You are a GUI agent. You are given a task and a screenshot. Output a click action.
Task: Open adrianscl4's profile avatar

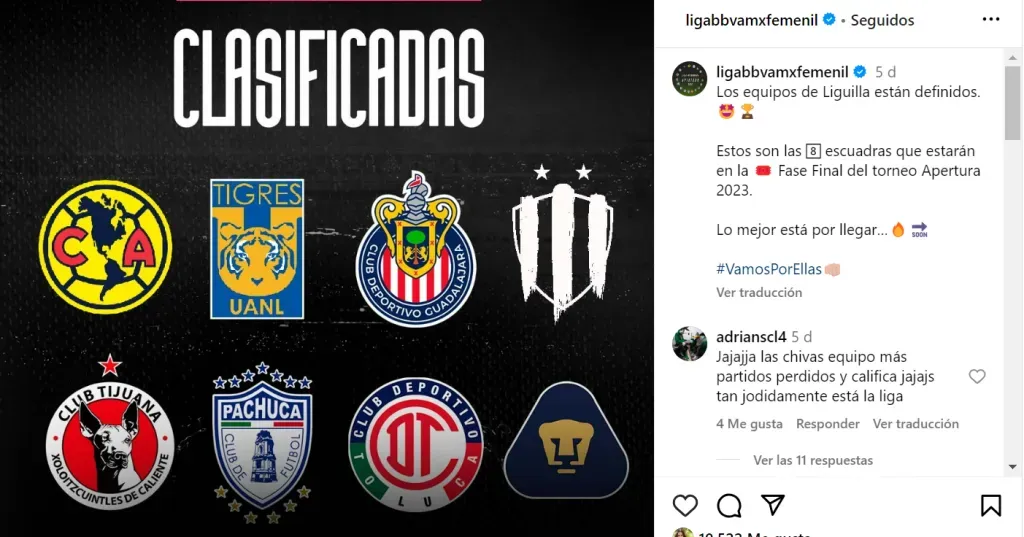click(x=690, y=344)
